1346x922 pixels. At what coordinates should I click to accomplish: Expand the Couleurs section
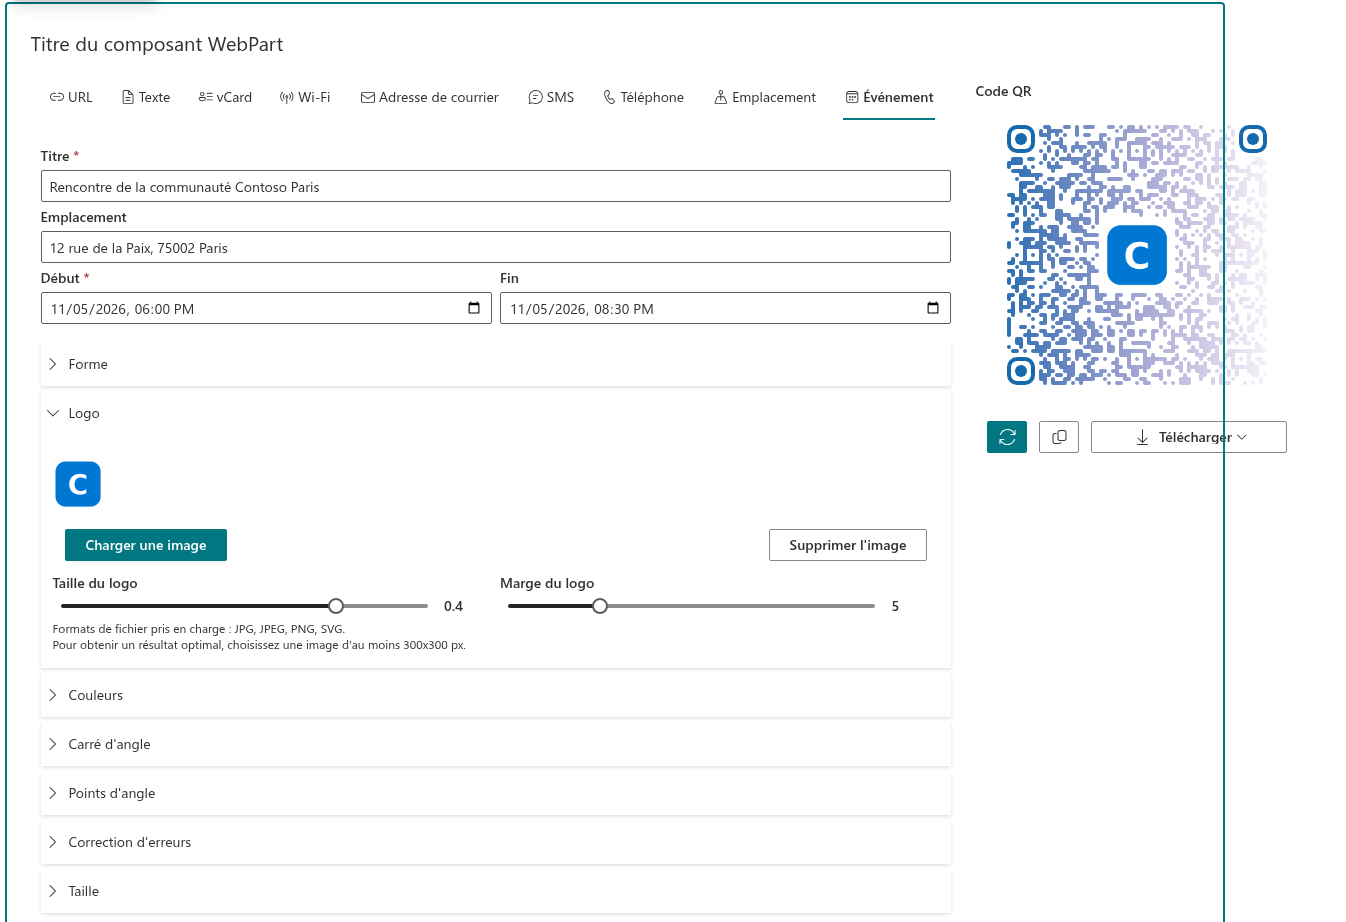pyautogui.click(x=496, y=695)
